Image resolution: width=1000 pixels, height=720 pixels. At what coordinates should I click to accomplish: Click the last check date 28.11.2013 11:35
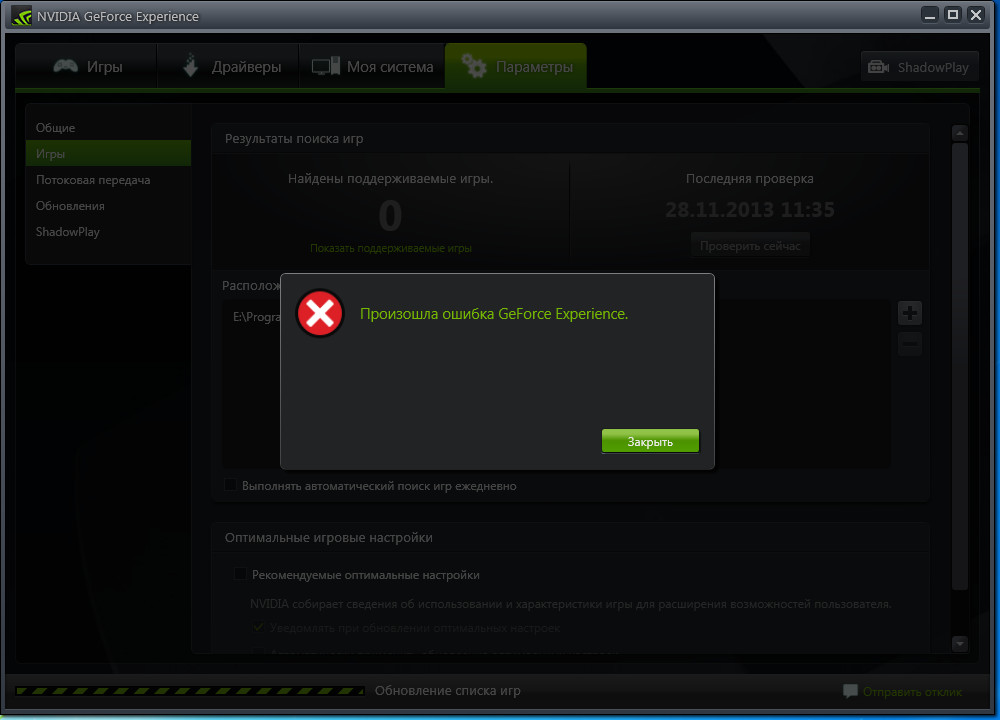click(749, 210)
